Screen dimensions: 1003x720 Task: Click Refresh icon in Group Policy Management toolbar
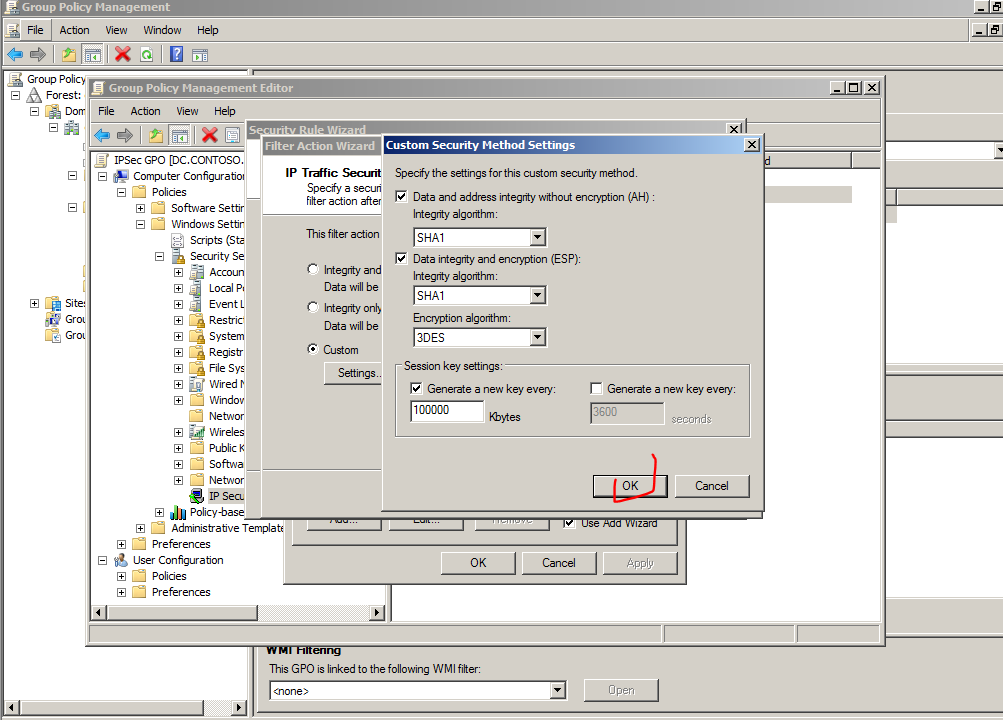[x=146, y=55]
